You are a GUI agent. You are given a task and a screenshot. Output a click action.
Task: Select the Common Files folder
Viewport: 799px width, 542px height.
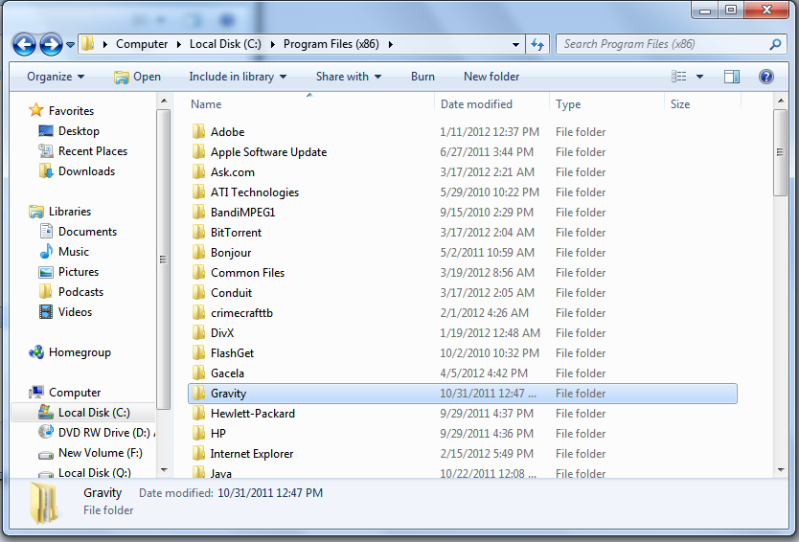462,273
